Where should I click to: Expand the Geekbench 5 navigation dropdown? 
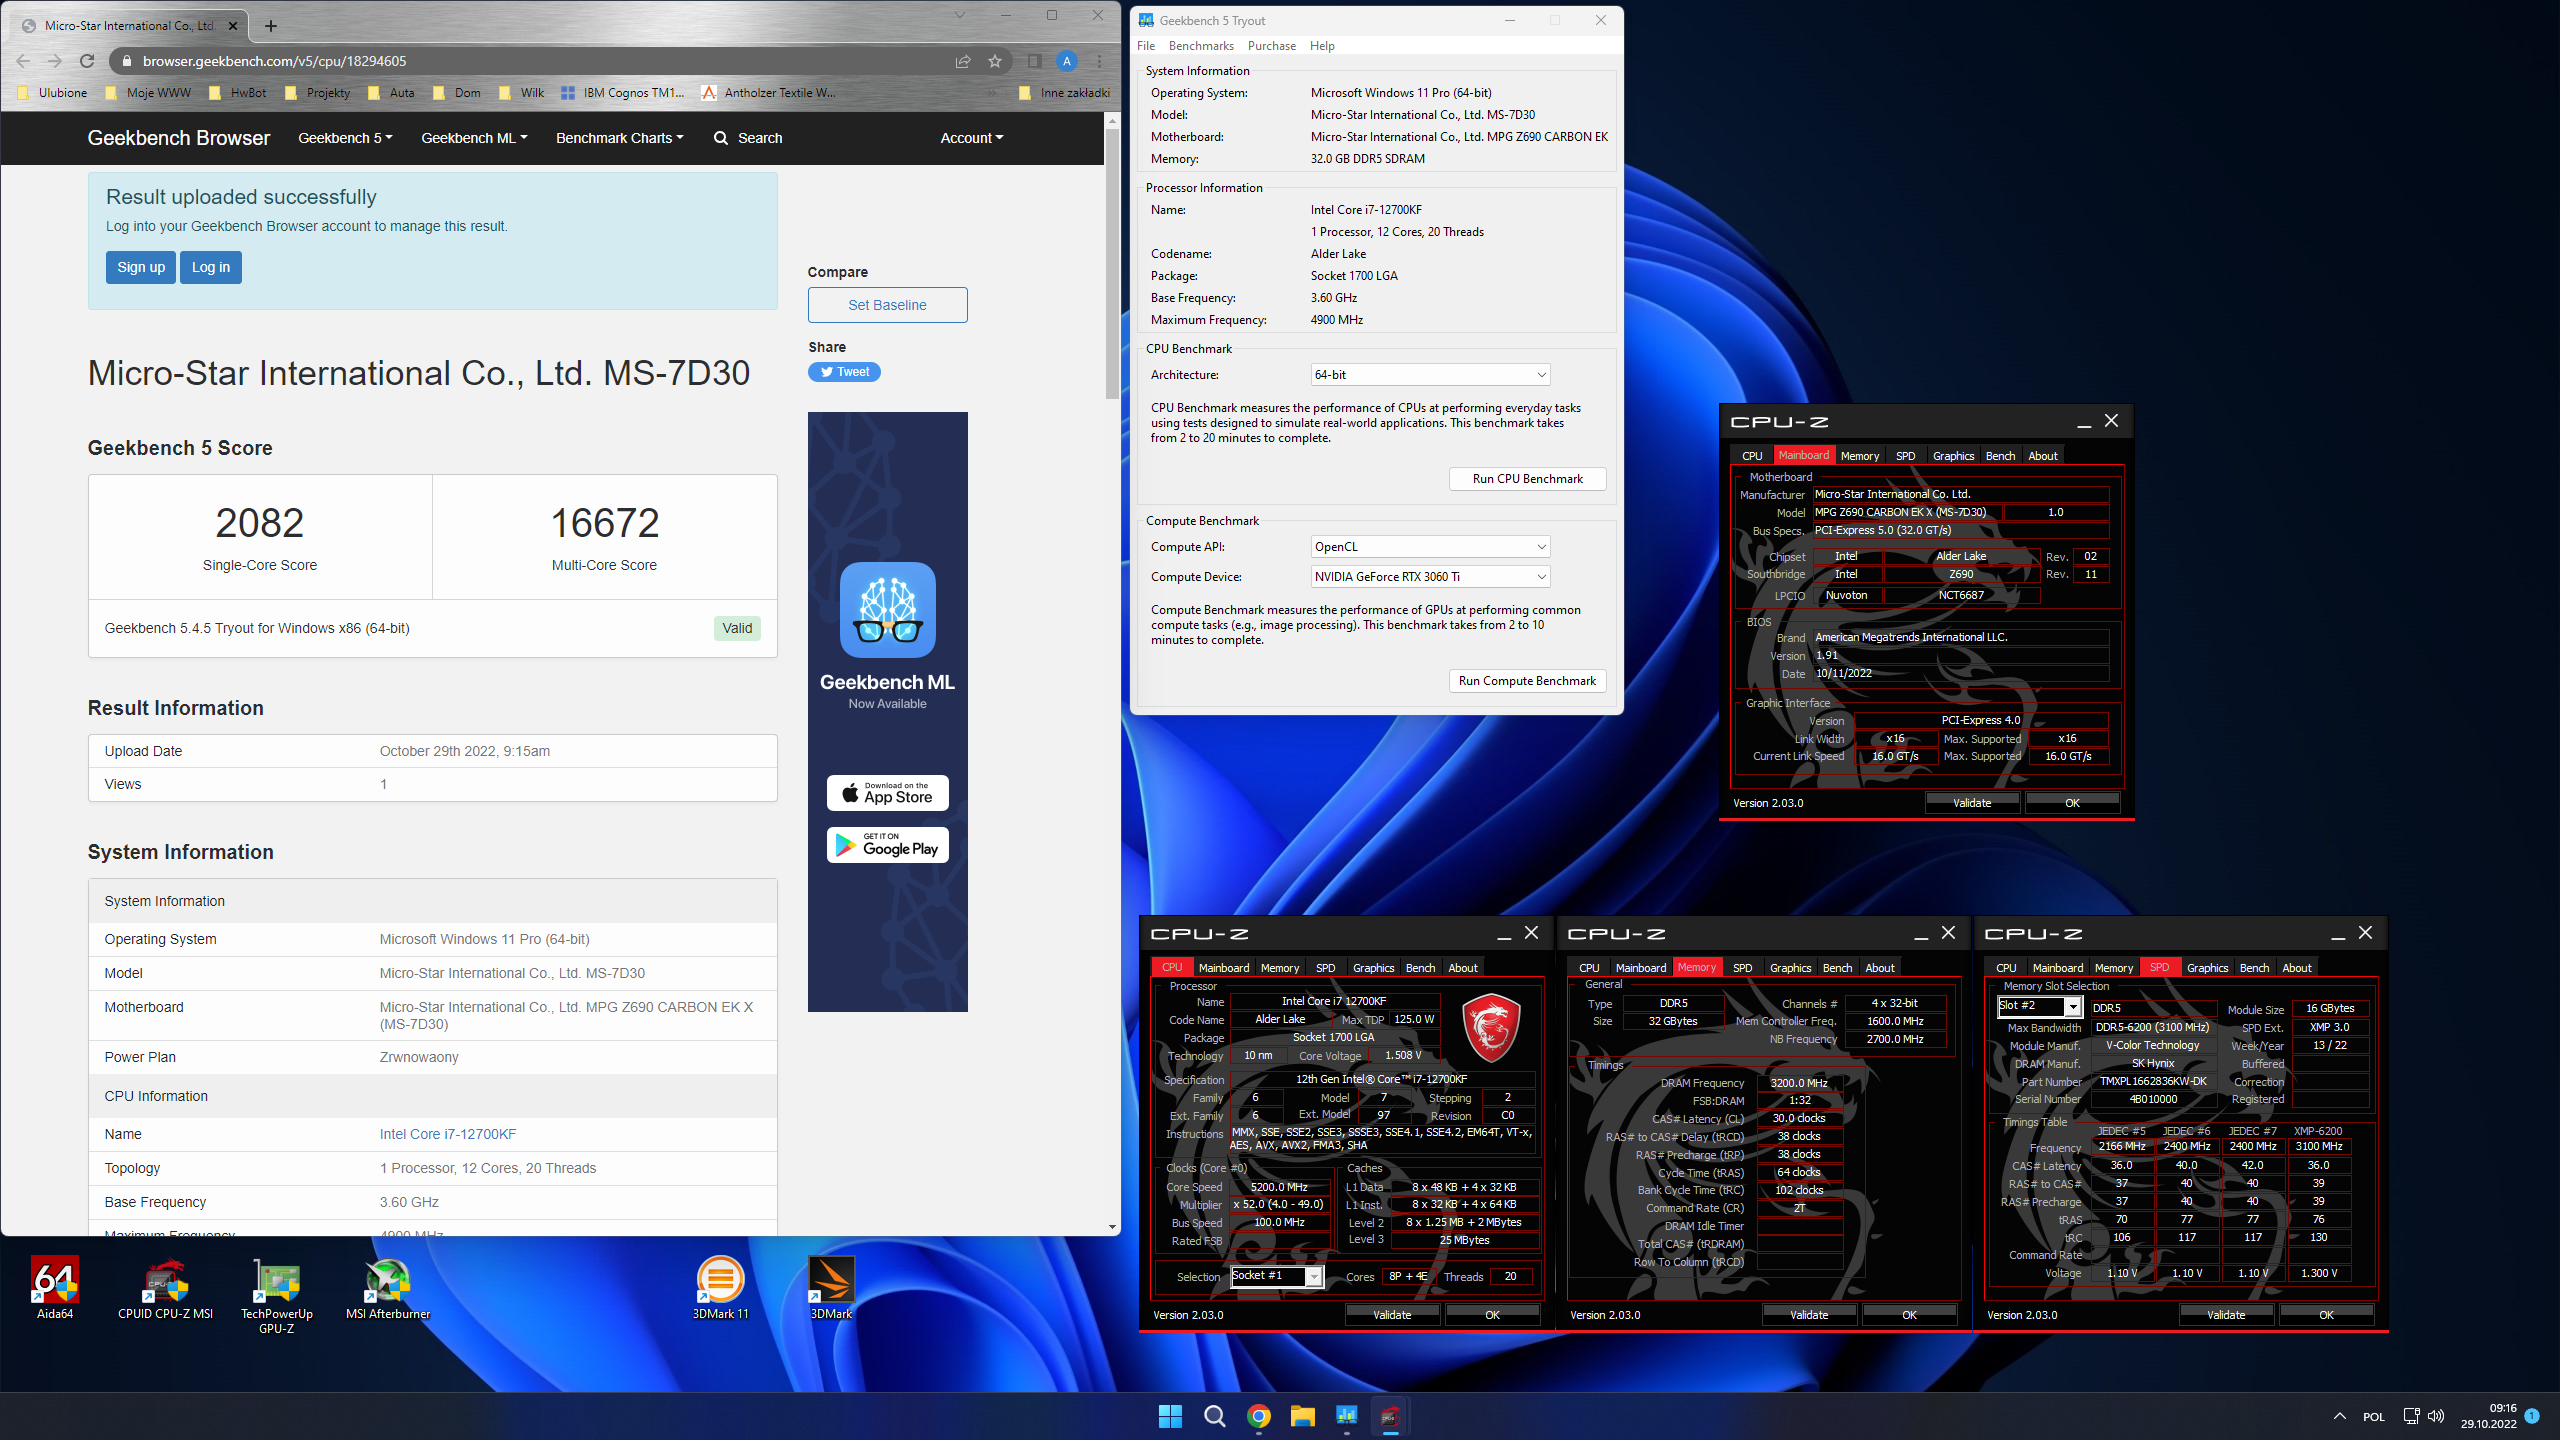(345, 138)
